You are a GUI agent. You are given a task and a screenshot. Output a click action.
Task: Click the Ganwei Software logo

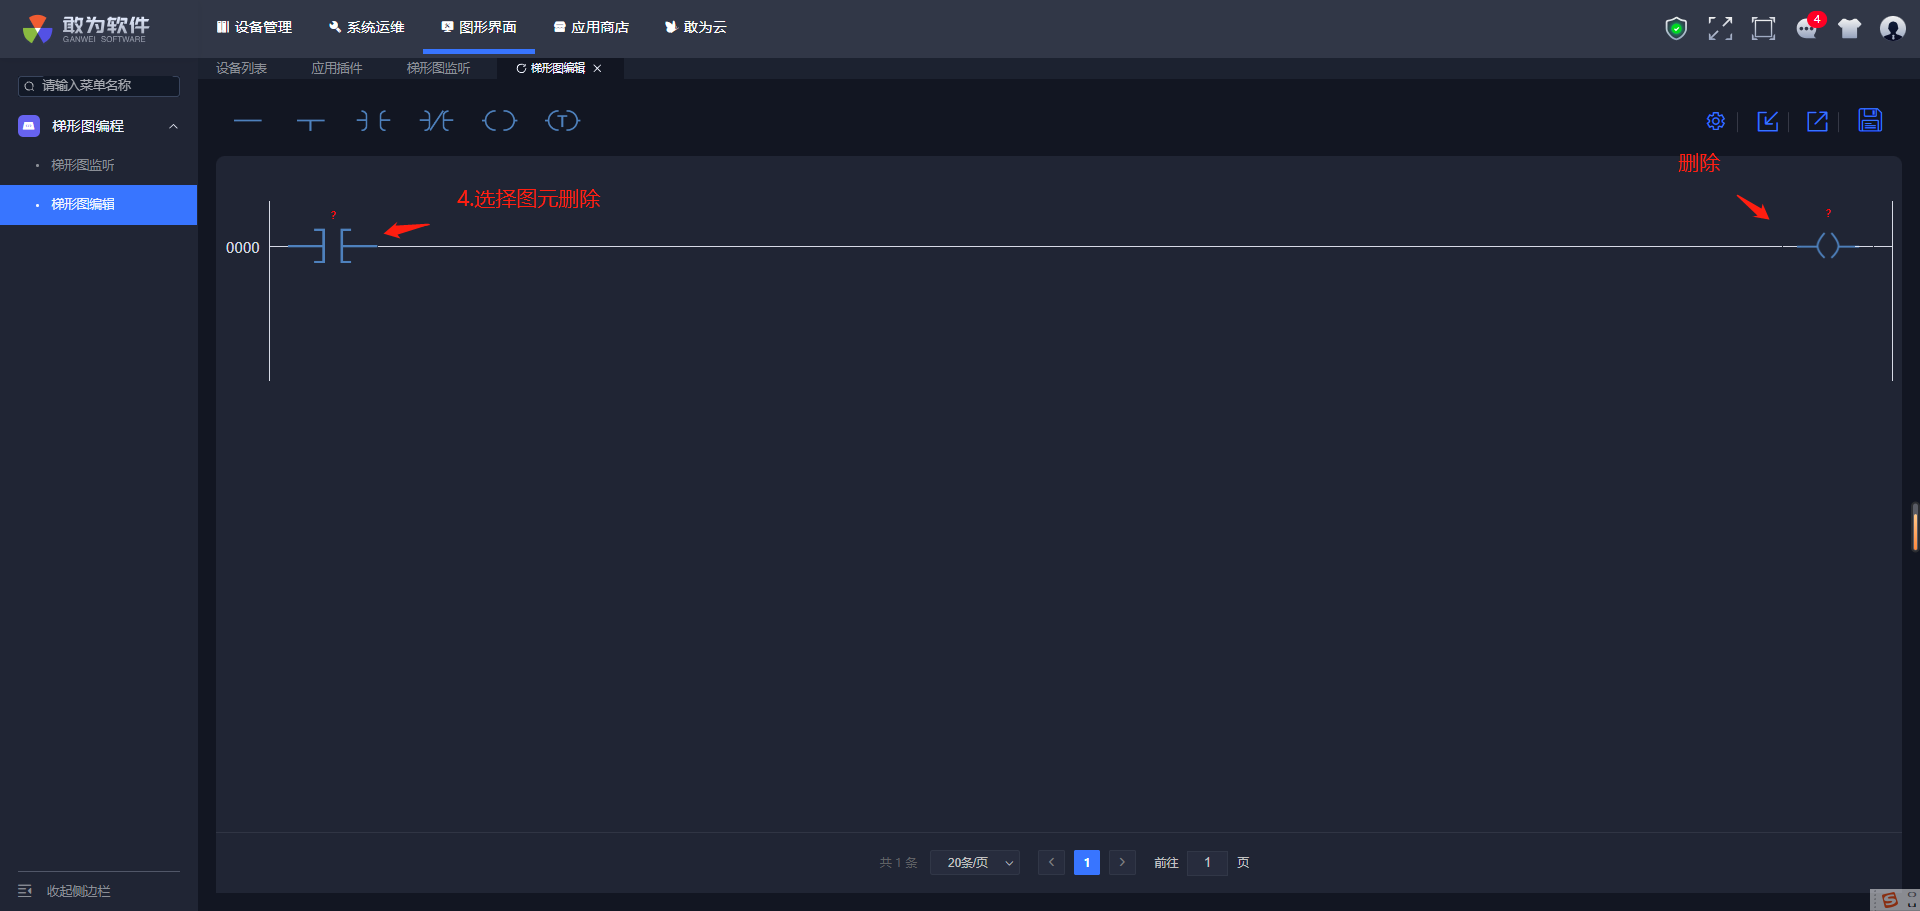pyautogui.click(x=86, y=28)
